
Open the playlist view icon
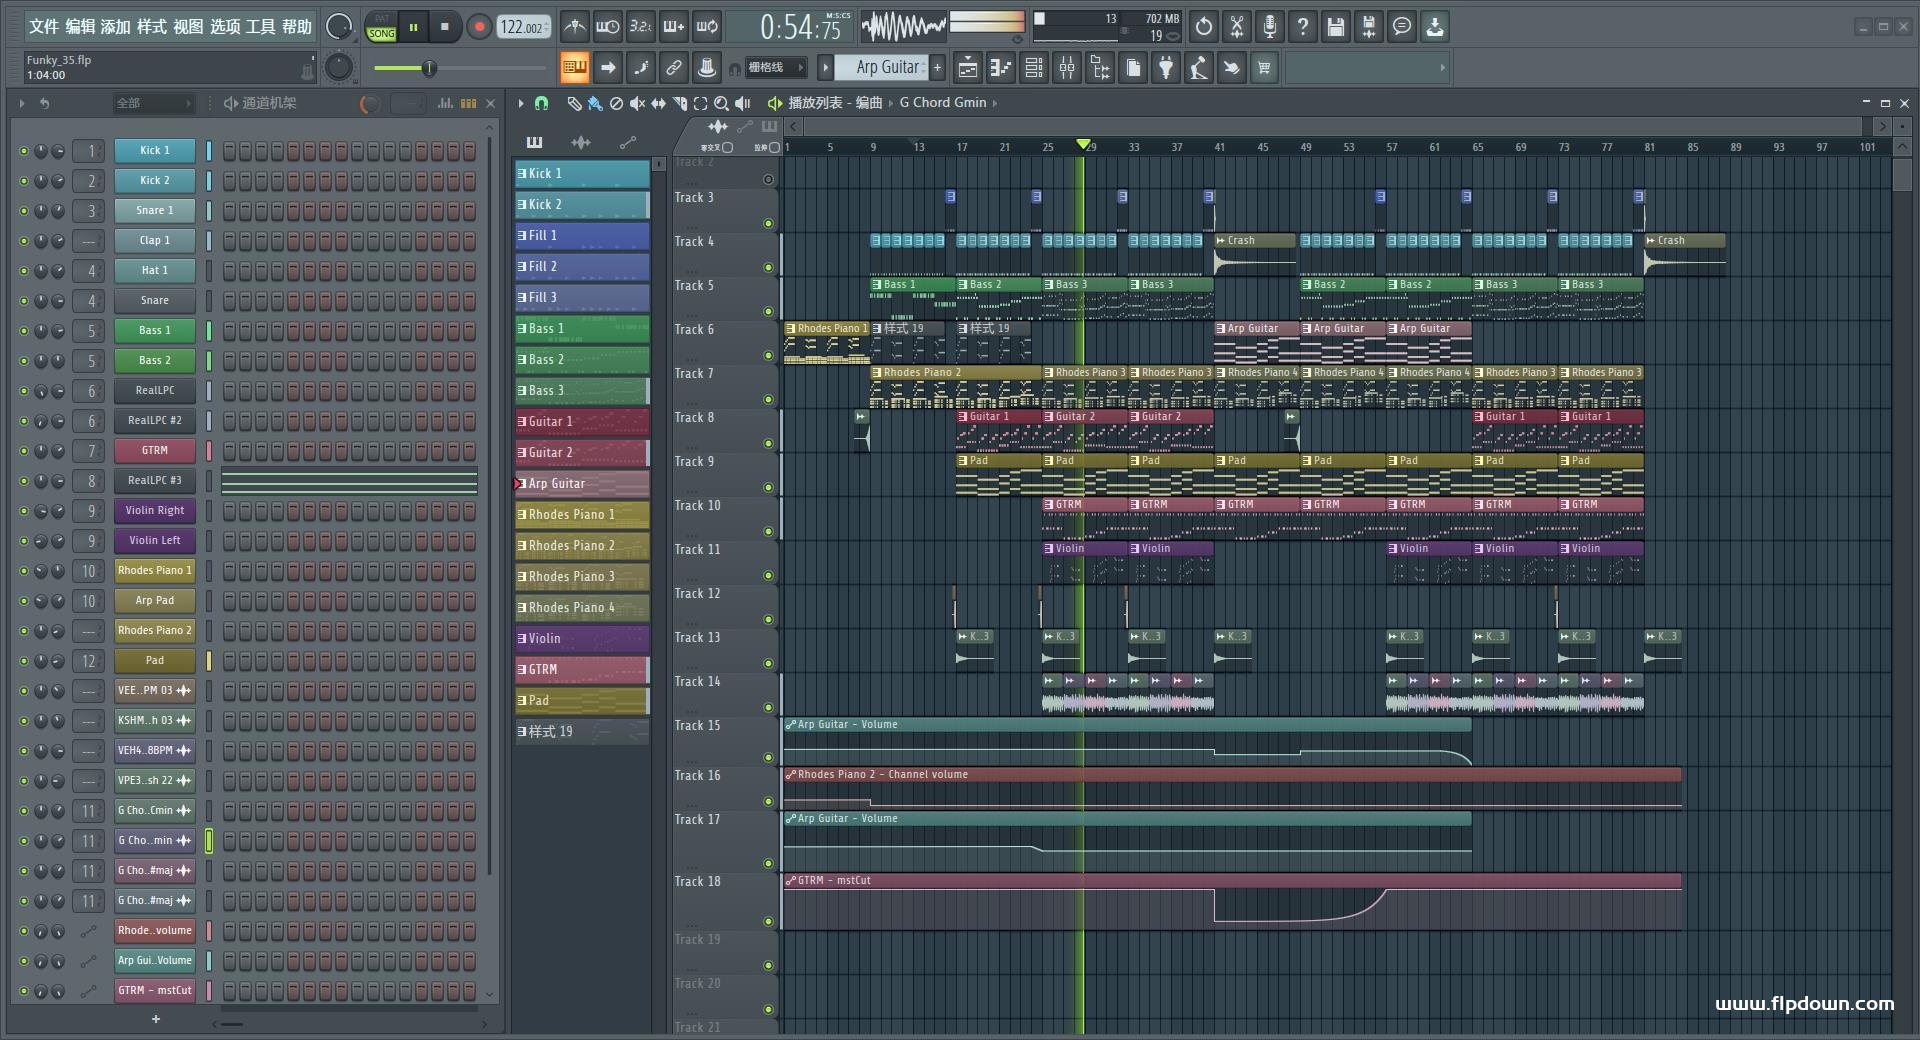click(967, 67)
